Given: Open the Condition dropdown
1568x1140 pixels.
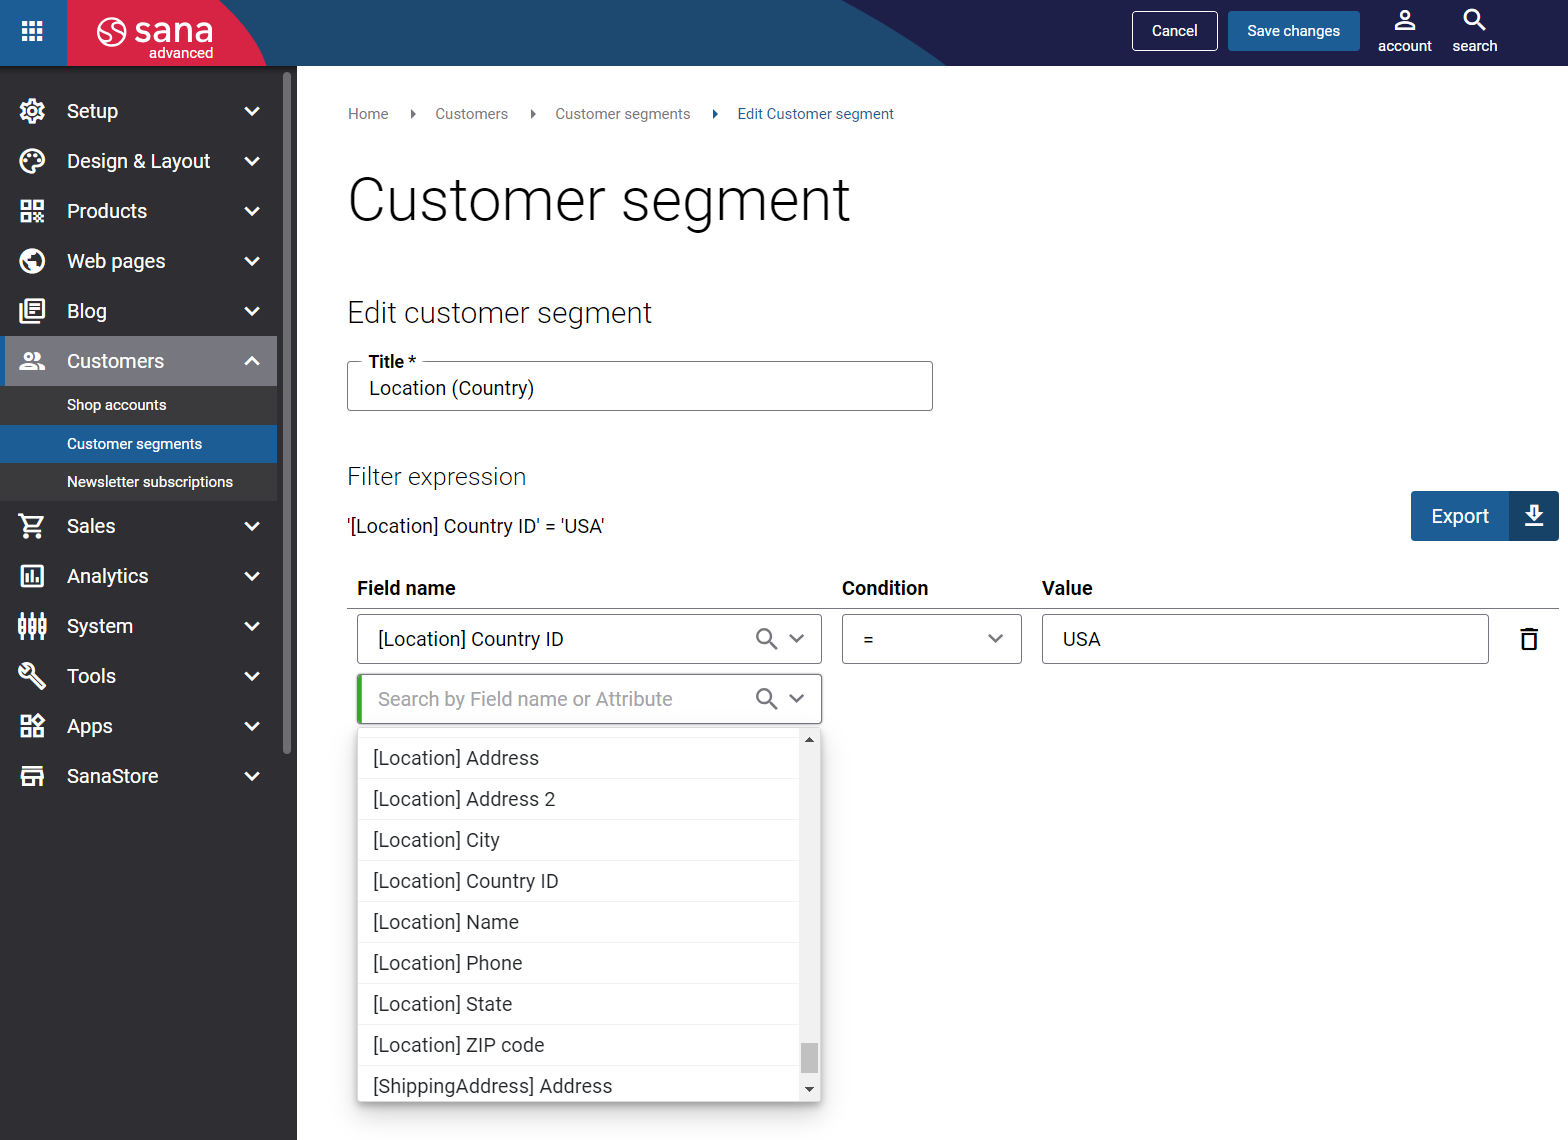Looking at the screenshot, I should point(931,639).
